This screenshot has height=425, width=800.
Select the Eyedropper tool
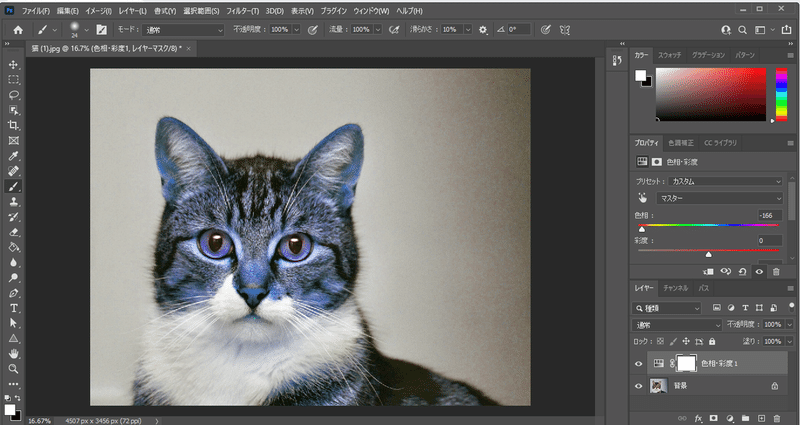point(14,156)
